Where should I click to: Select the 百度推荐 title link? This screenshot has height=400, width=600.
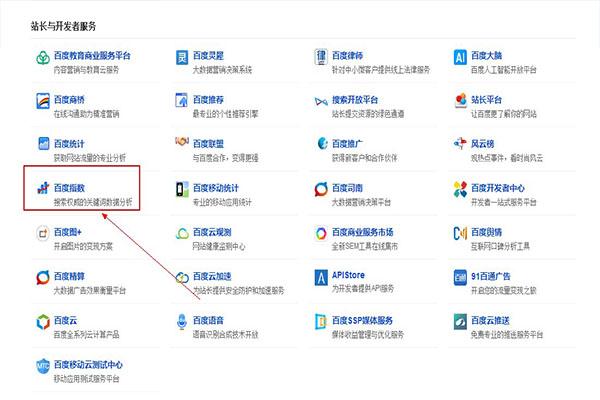click(208, 100)
